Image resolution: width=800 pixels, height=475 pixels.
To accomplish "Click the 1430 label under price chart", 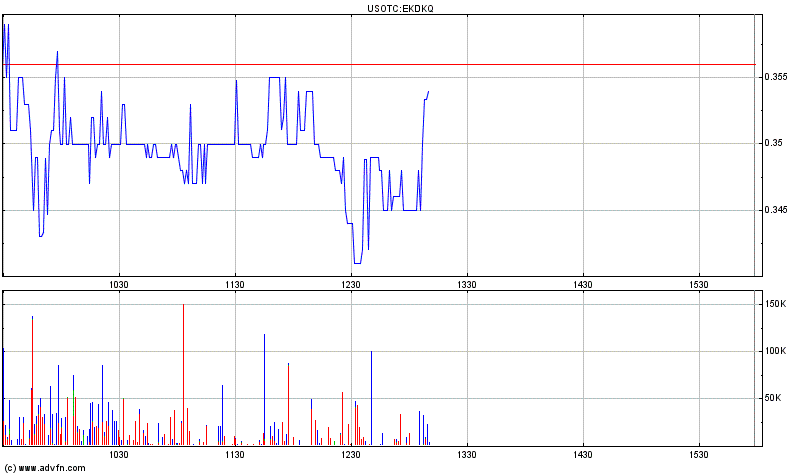I will point(583,285).
